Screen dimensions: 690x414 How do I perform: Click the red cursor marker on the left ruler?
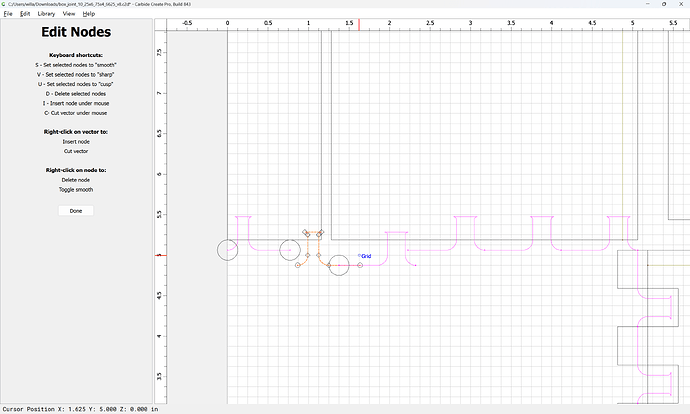161,255
